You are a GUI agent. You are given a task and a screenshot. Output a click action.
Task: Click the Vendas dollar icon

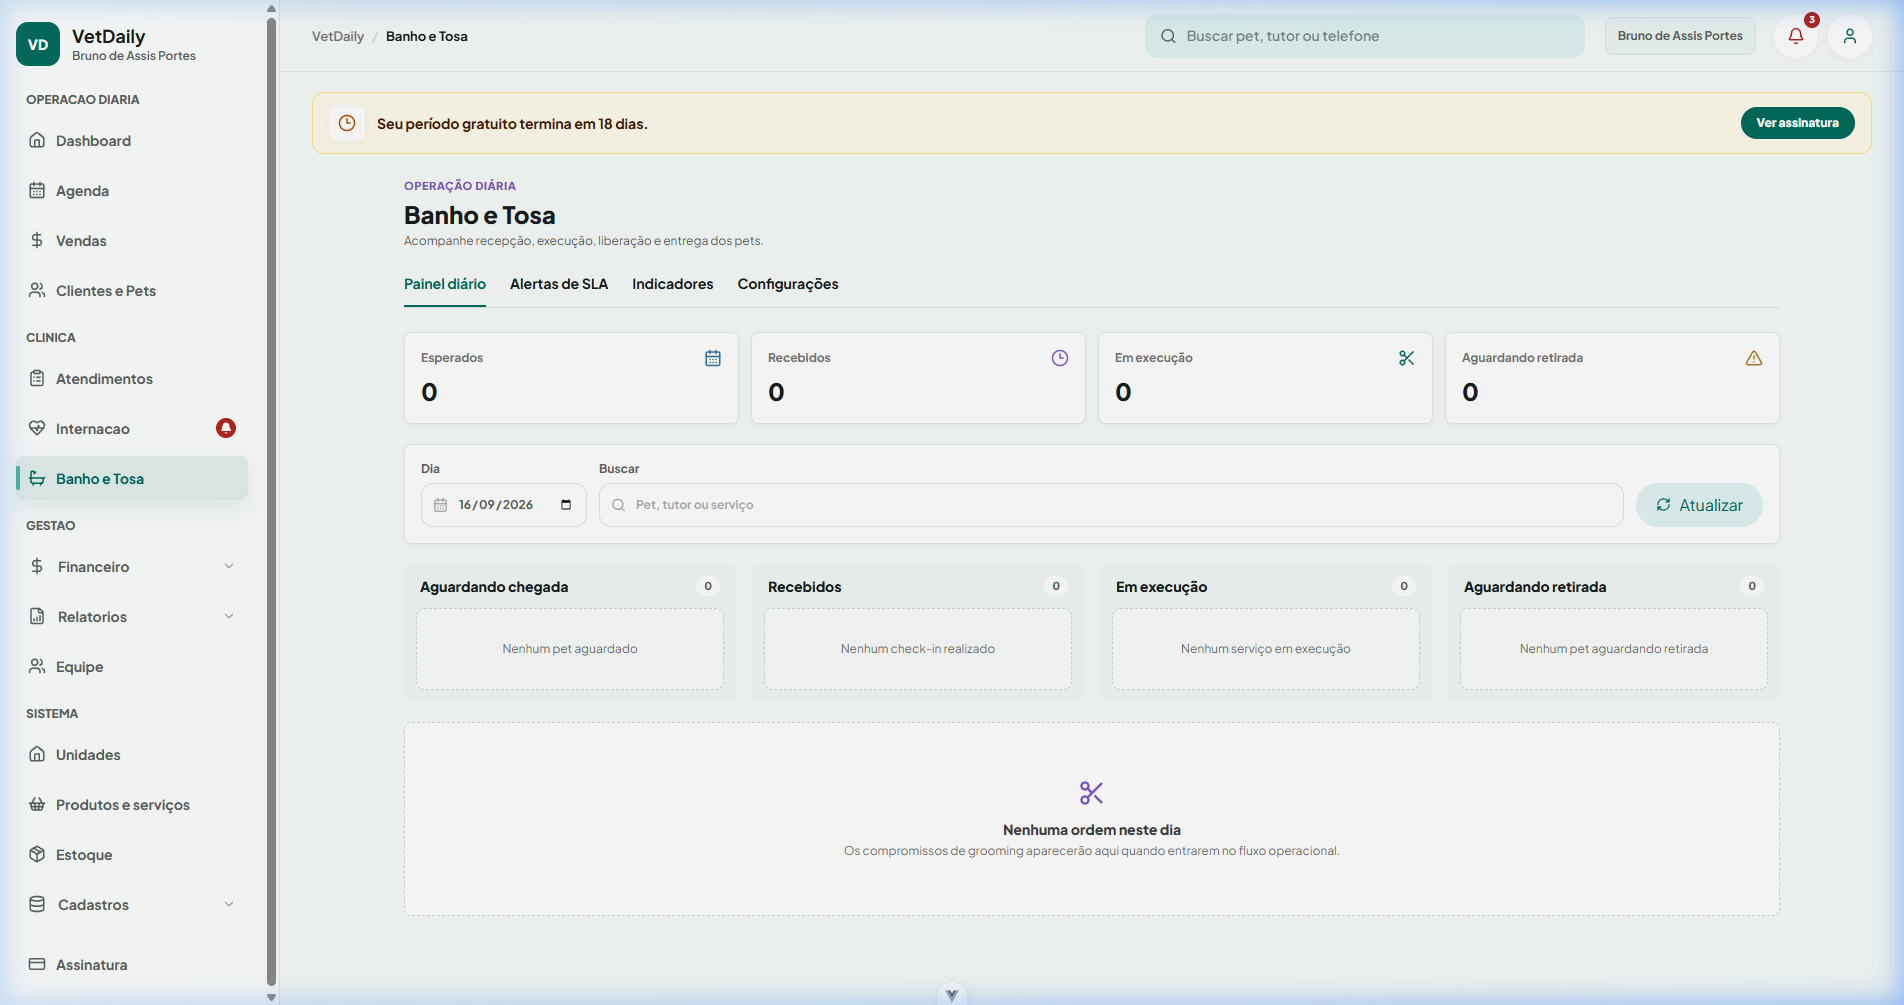coord(37,240)
